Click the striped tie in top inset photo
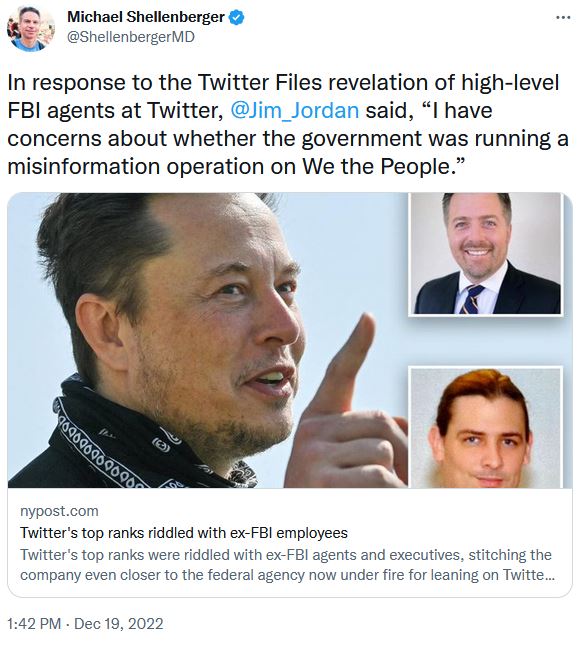This screenshot has width=580, height=645. pos(472,299)
